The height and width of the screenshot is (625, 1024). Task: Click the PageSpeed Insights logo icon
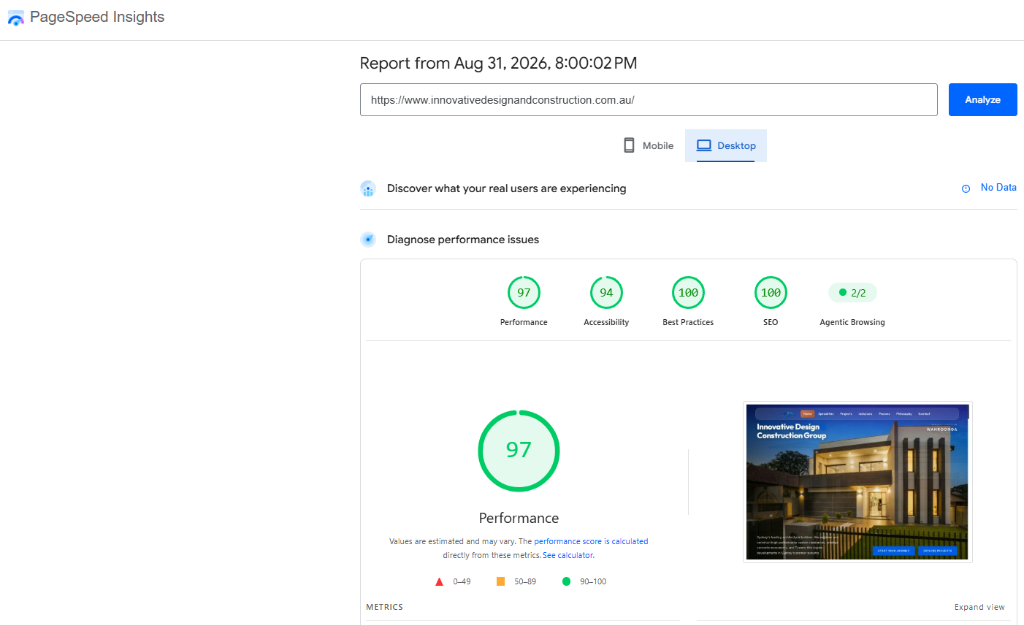click(x=16, y=18)
